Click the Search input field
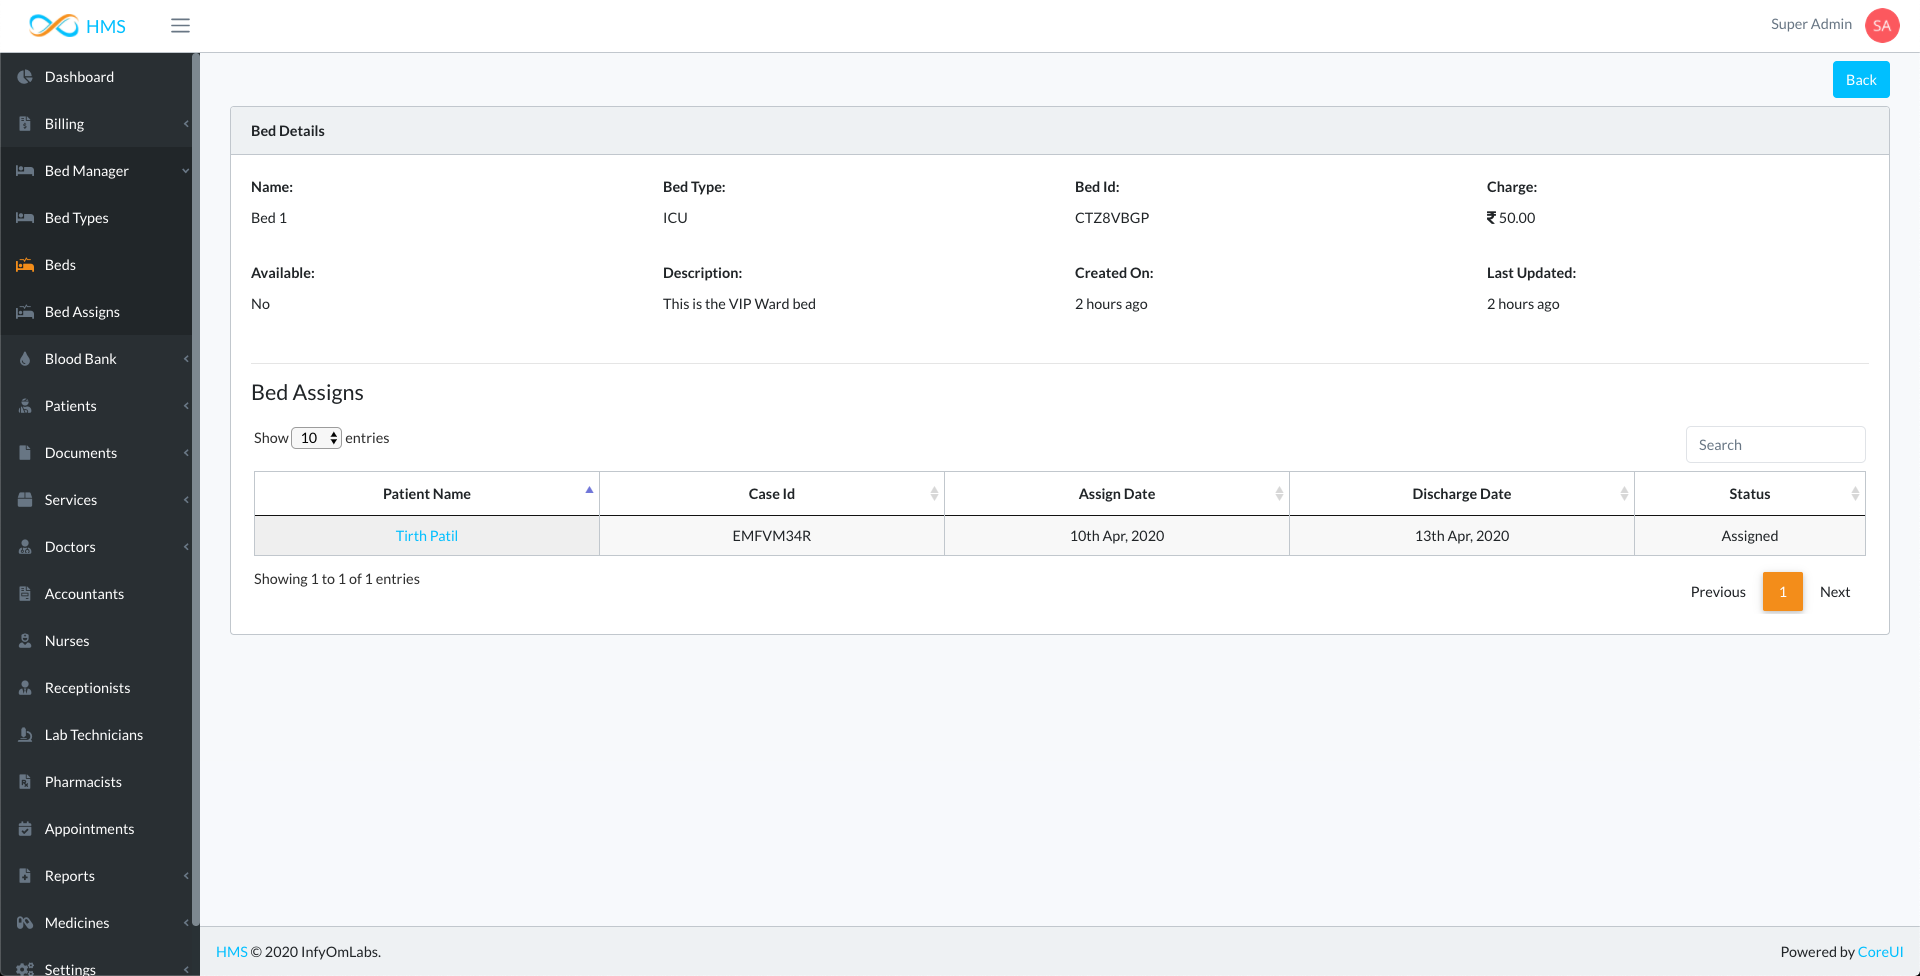The image size is (1920, 976). 1775,445
